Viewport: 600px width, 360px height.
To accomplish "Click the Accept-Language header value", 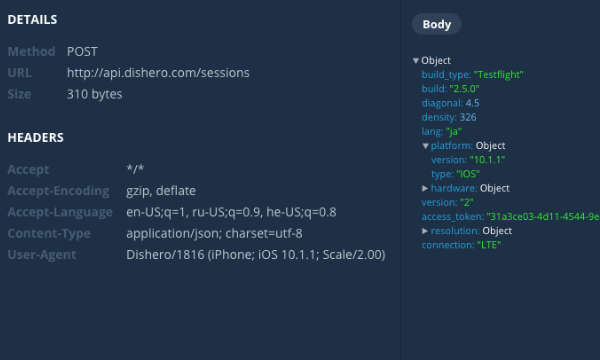I will [231, 212].
